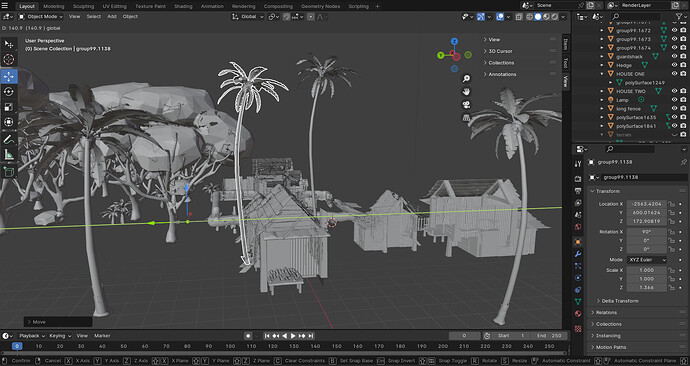The image size is (690, 366).
Task: Activate the Scale tool
Action: click(x=9, y=107)
